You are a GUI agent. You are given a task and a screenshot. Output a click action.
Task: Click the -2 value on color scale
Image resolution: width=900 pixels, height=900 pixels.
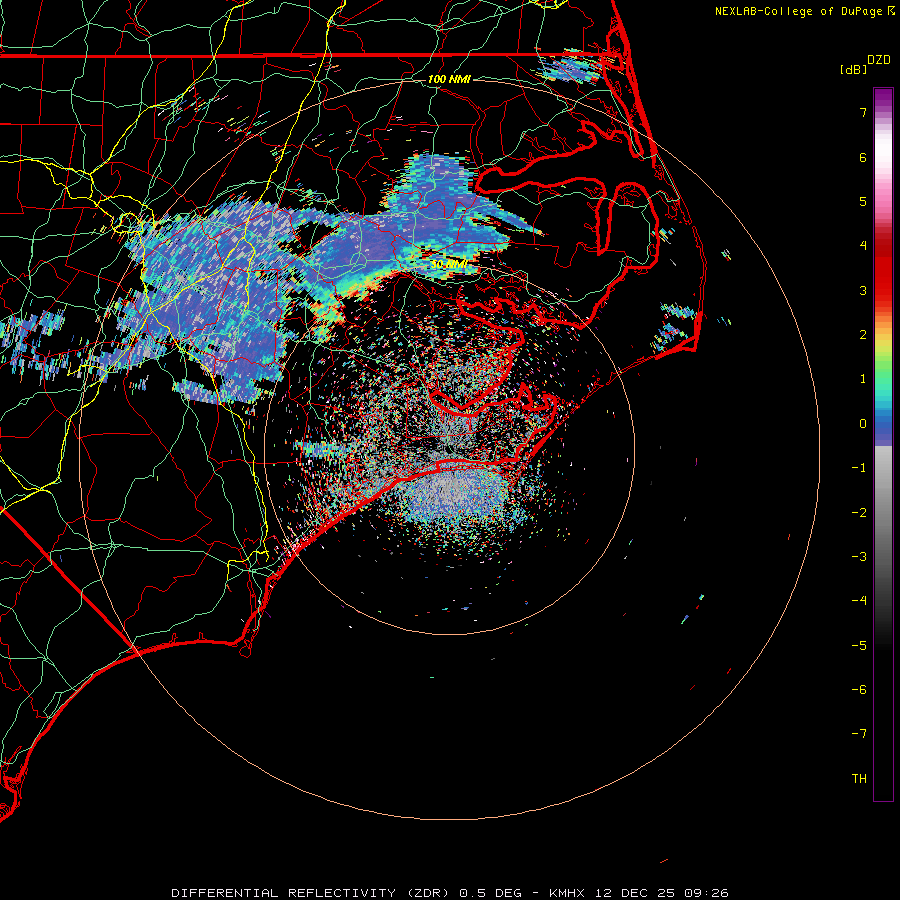(x=859, y=513)
